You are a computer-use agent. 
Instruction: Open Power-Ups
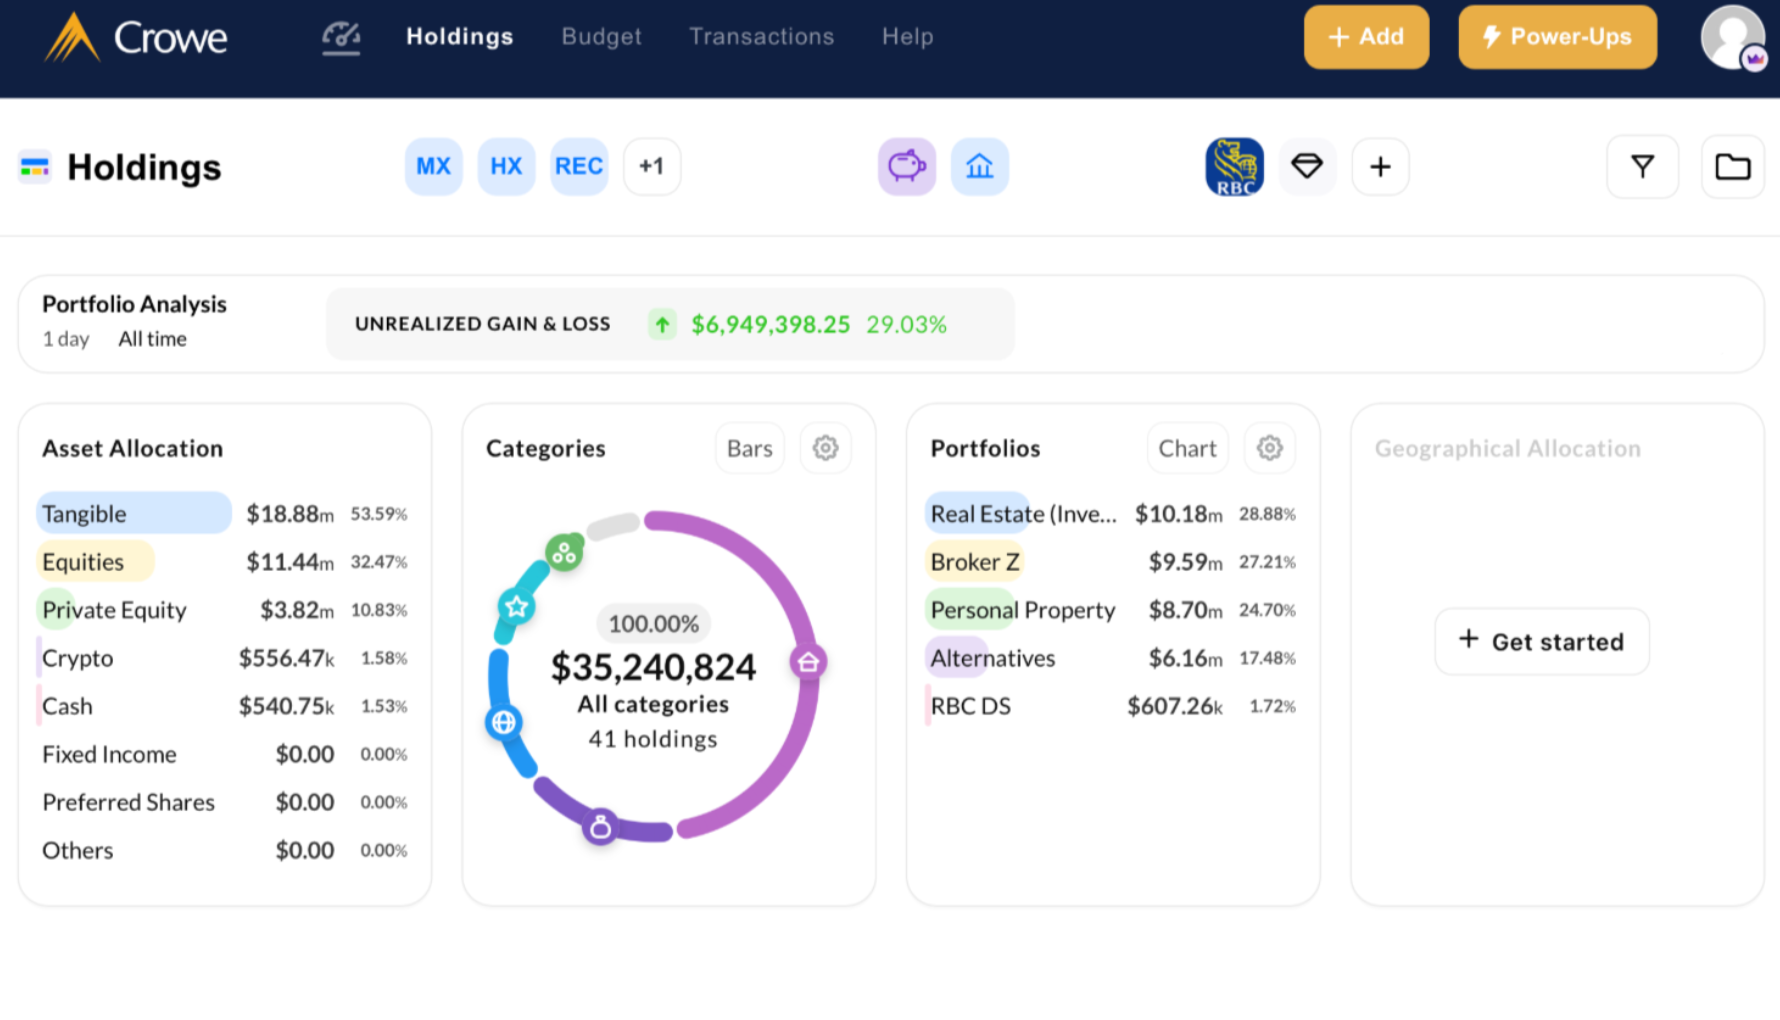1557,37
